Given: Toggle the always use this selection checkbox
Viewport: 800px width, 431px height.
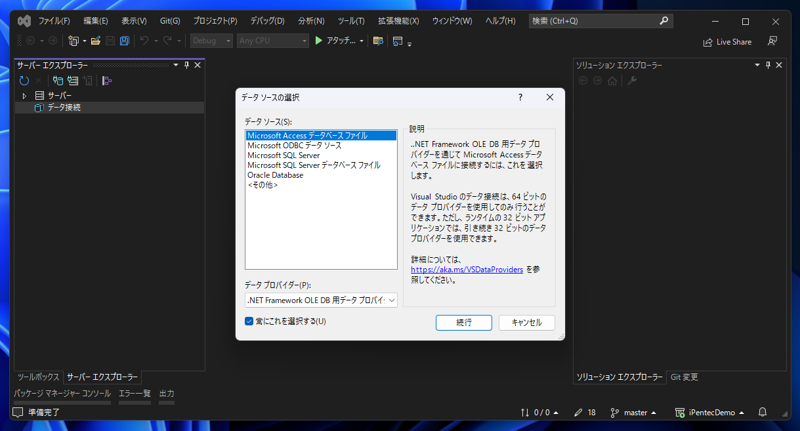Looking at the screenshot, I should 249,321.
